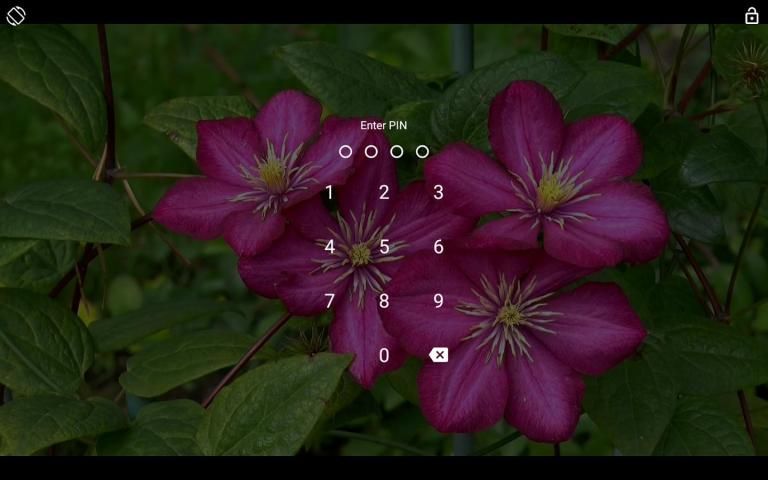Select the 4 key
The image size is (768, 480).
(330, 247)
